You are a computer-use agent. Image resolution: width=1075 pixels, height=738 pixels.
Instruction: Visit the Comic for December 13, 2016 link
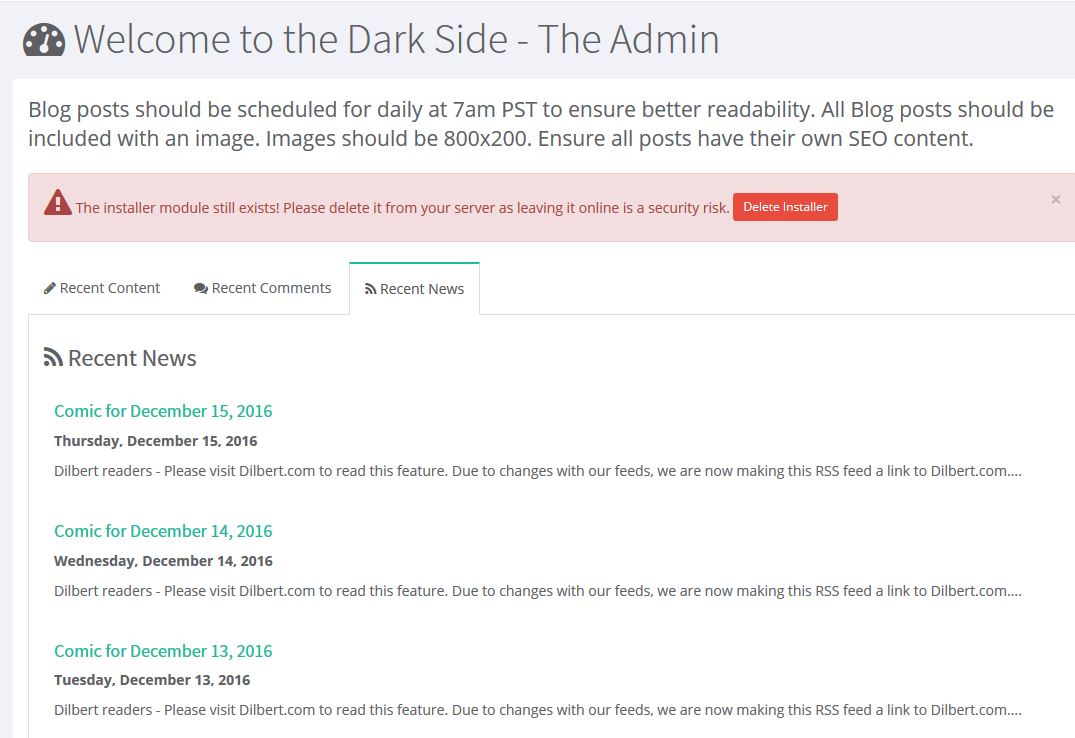click(x=163, y=651)
